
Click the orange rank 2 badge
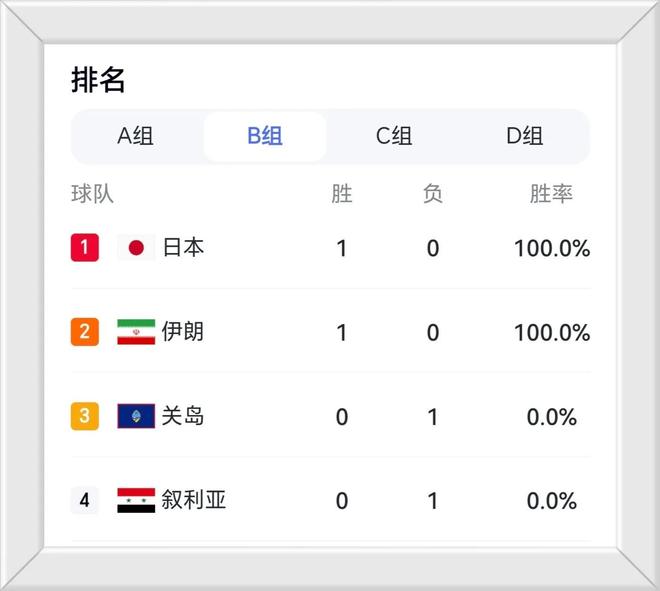85,332
